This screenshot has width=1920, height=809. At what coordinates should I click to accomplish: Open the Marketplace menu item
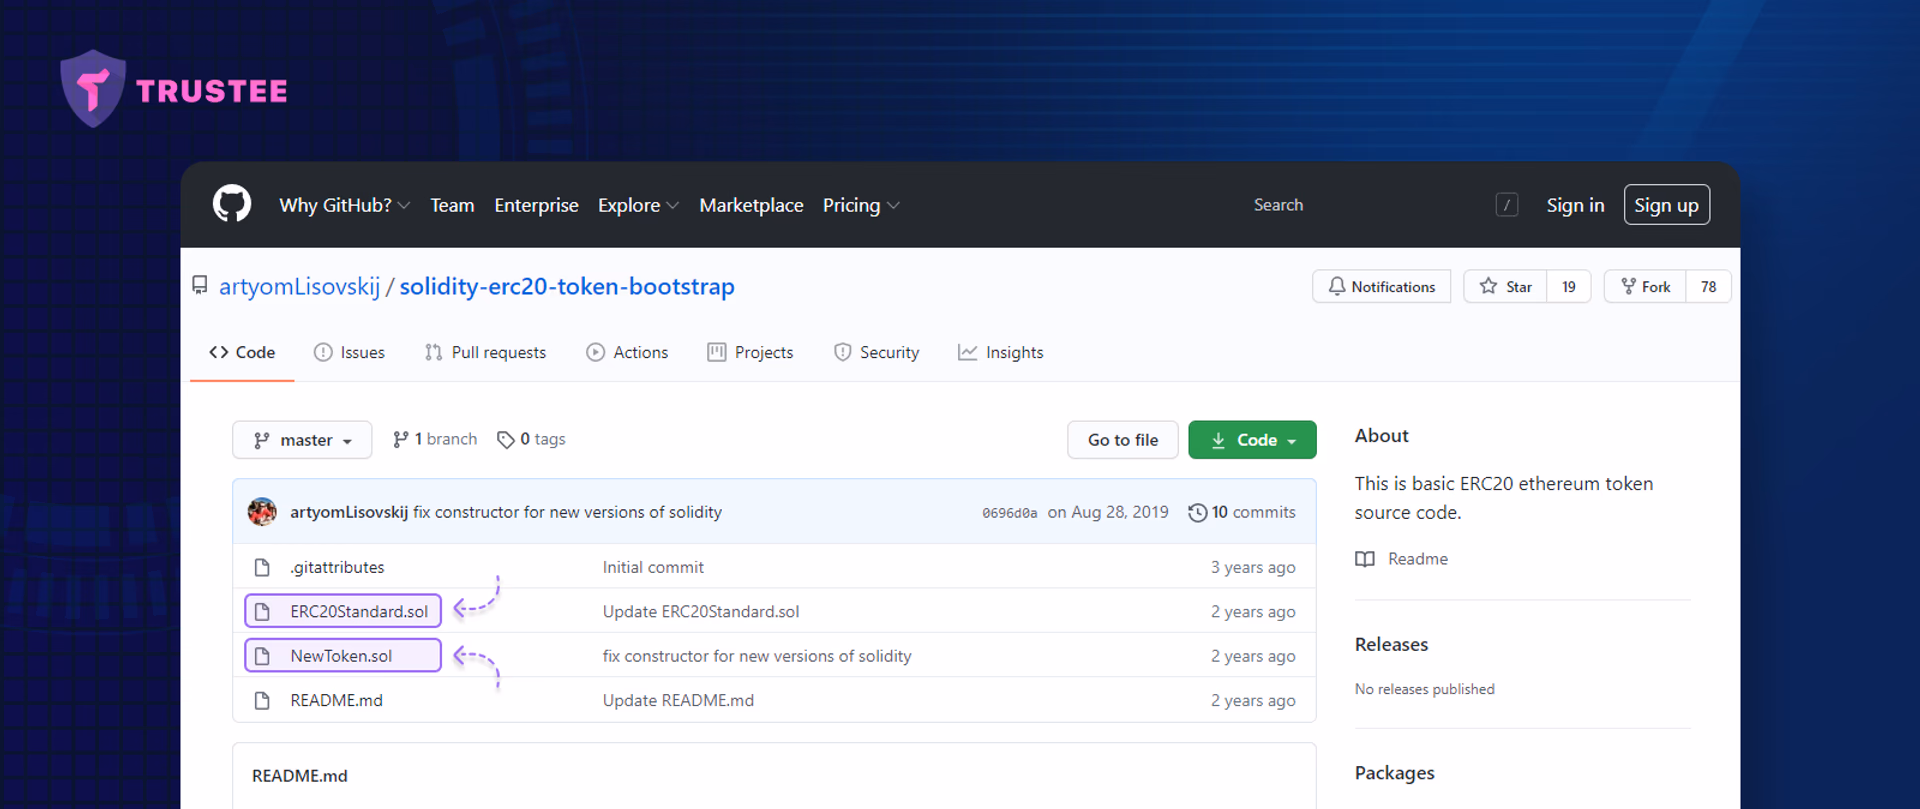751,205
